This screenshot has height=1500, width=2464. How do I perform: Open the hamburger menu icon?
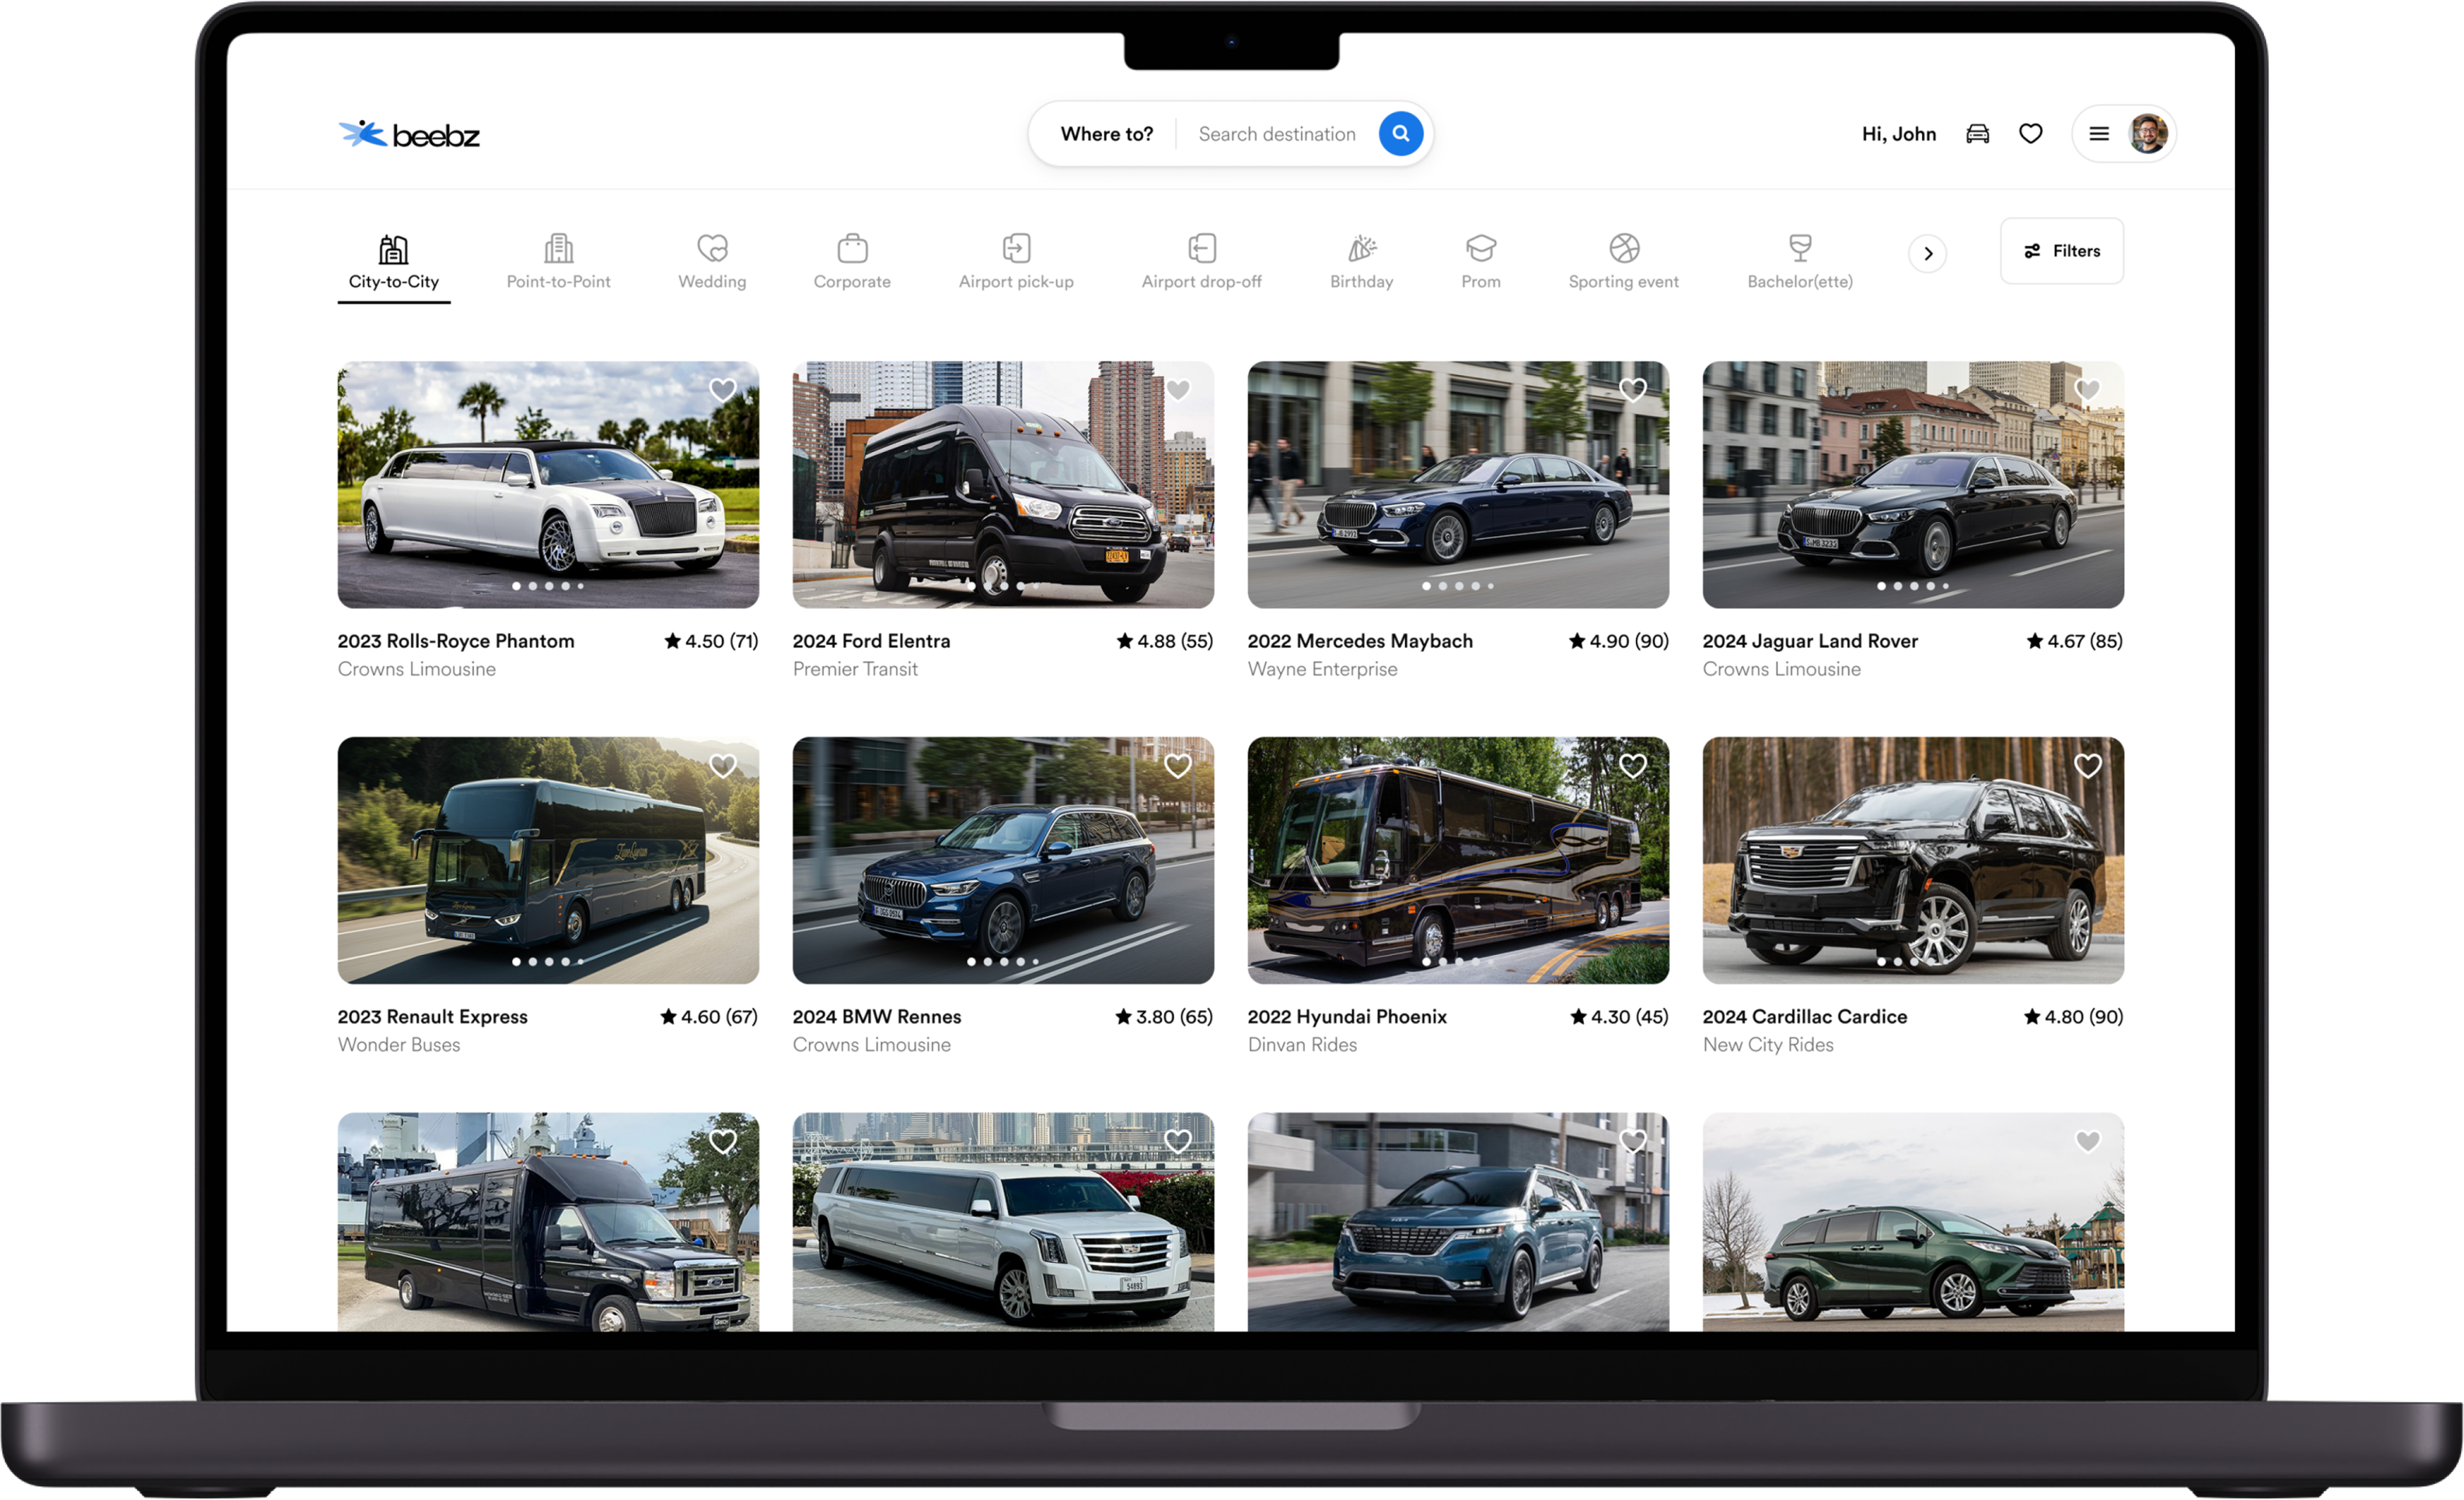click(2099, 133)
